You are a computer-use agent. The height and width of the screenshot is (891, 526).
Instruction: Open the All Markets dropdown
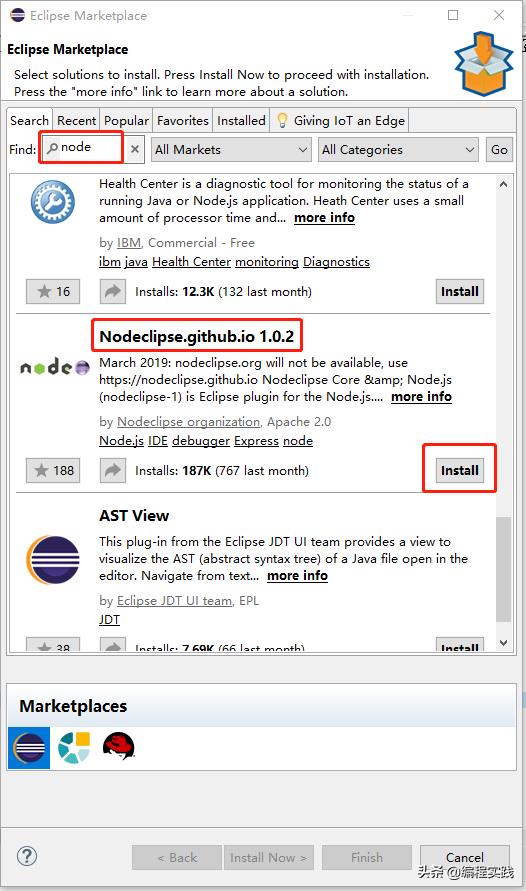pyautogui.click(x=231, y=149)
